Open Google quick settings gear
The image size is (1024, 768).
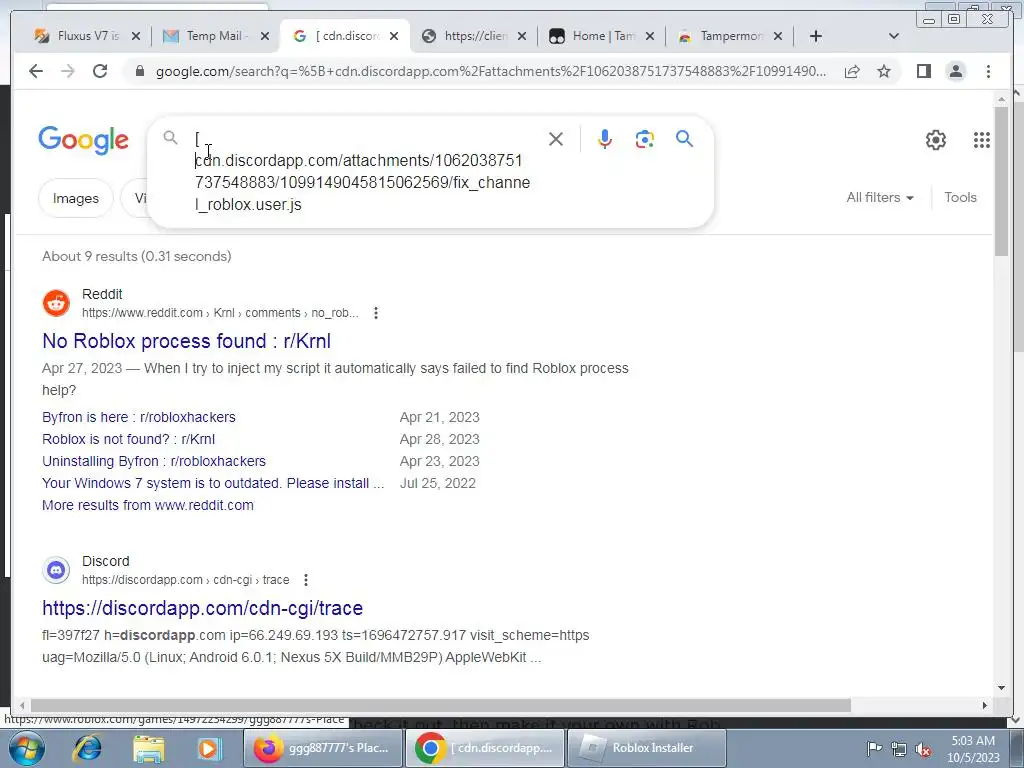coord(936,140)
